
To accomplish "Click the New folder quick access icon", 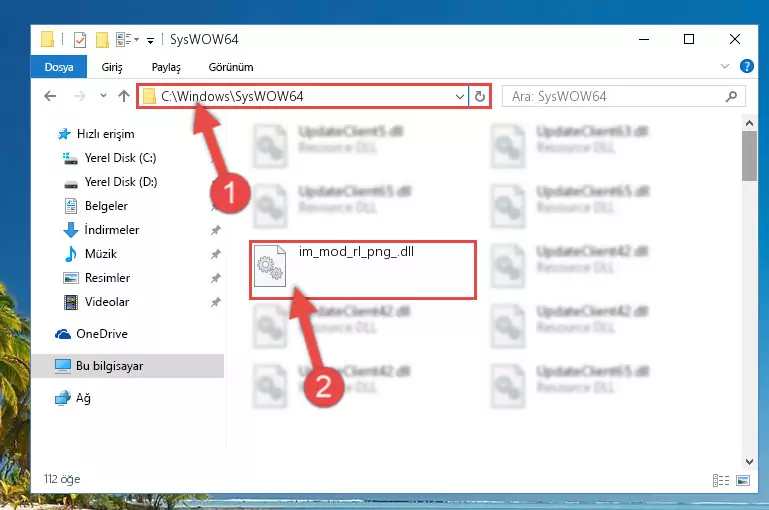I will coord(102,39).
